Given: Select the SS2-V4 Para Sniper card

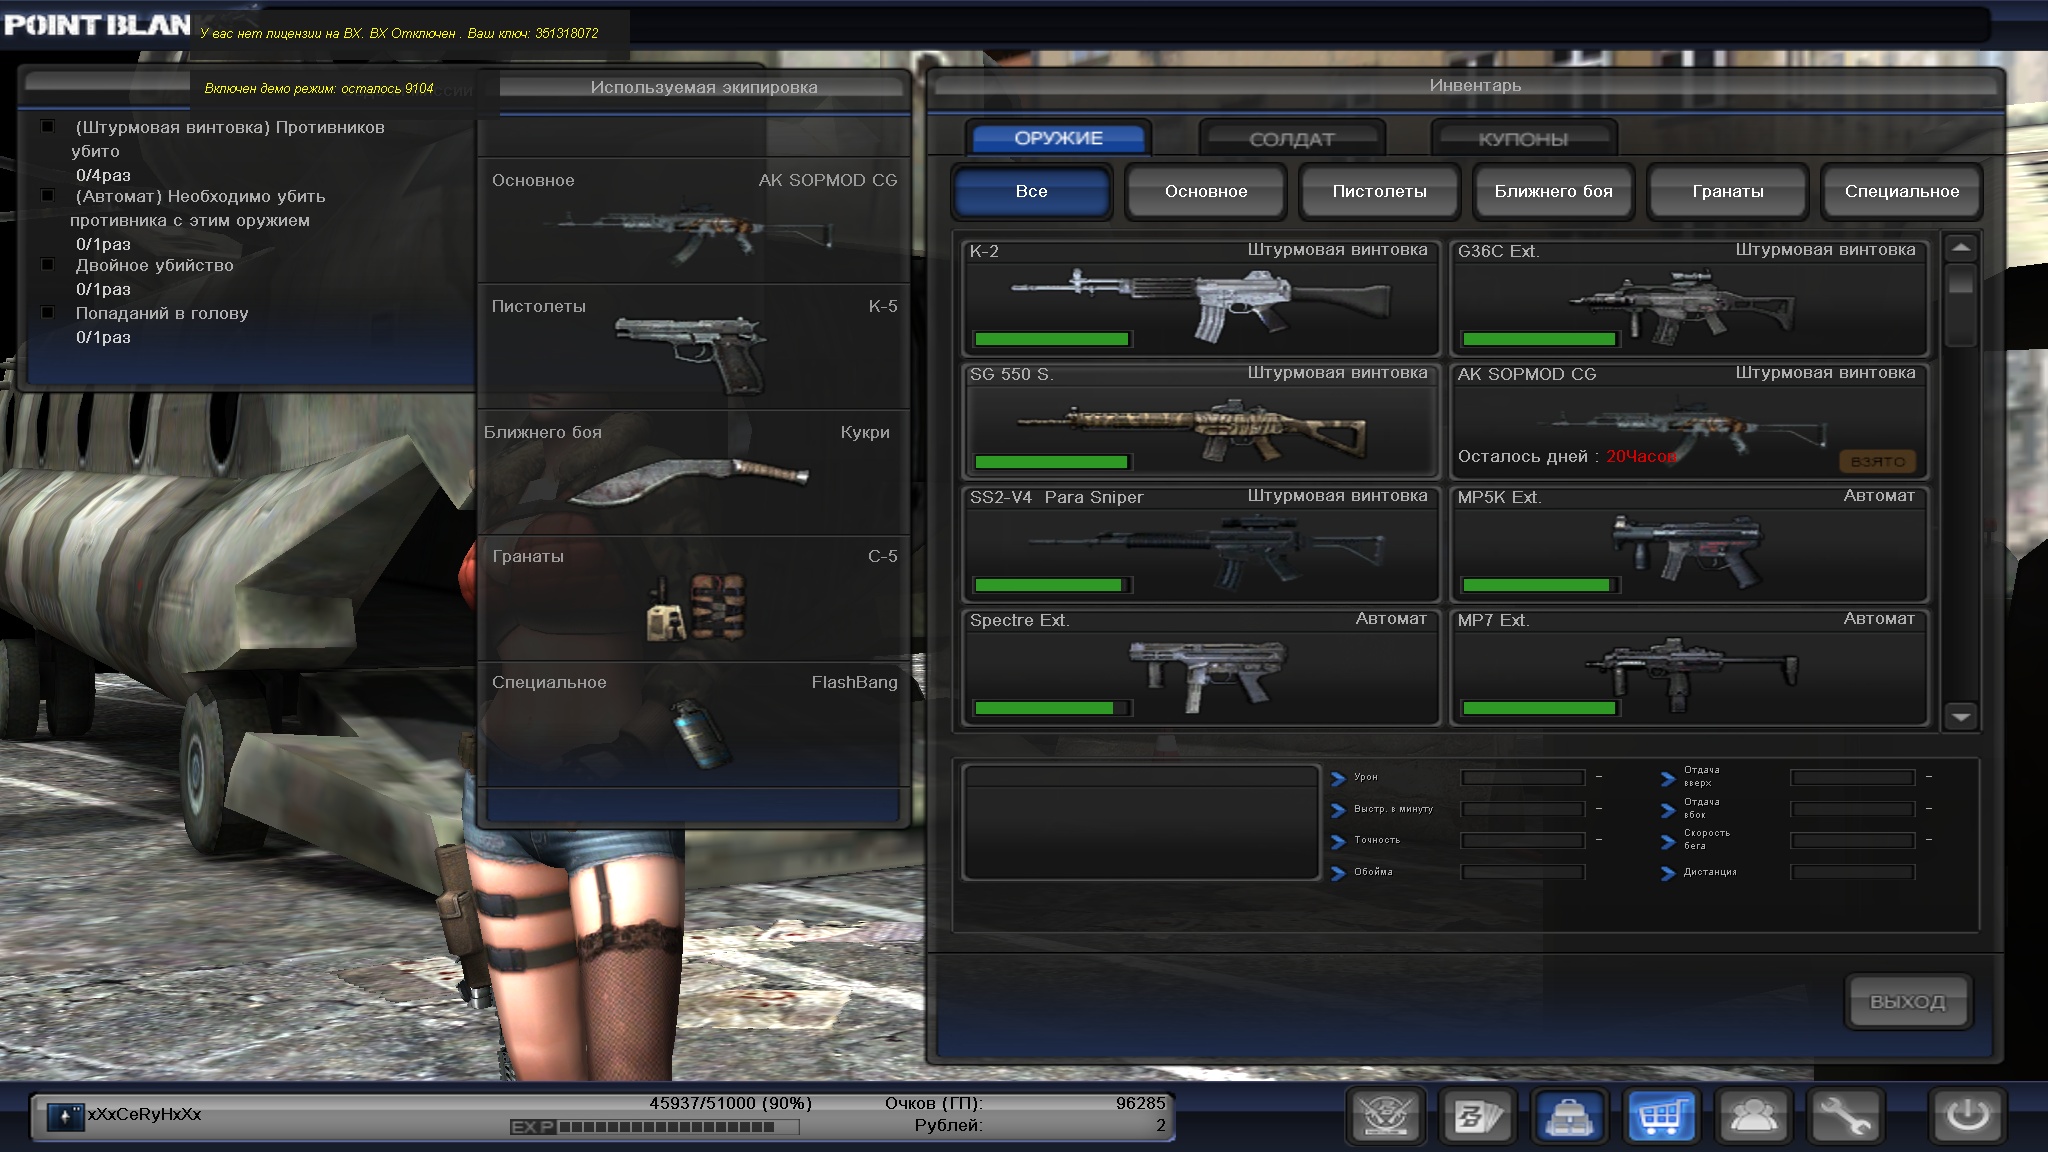Looking at the screenshot, I should point(1200,544).
